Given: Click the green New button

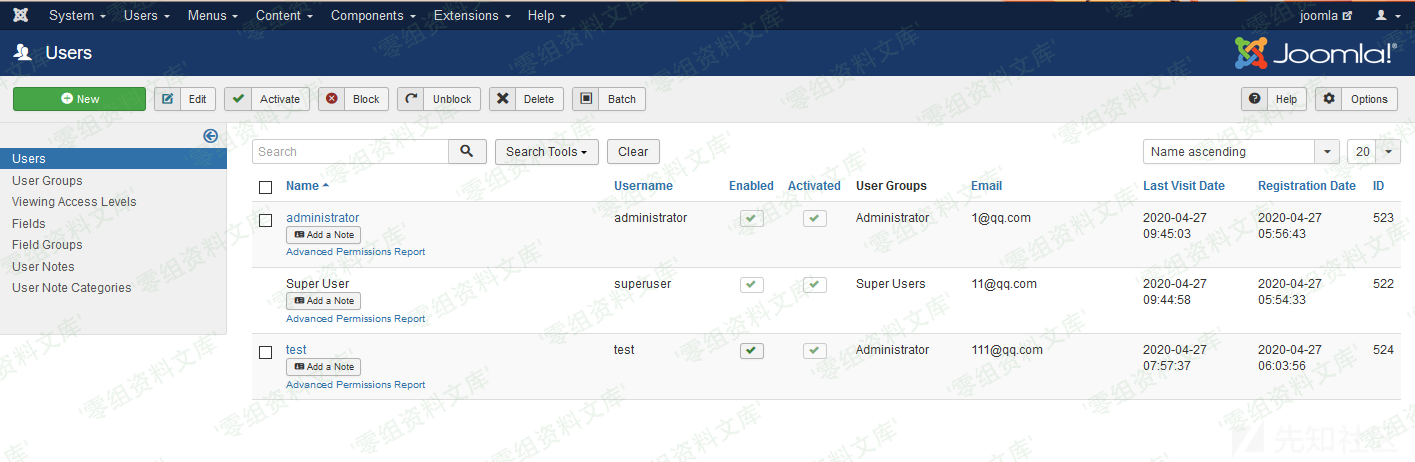Looking at the screenshot, I should point(80,99).
